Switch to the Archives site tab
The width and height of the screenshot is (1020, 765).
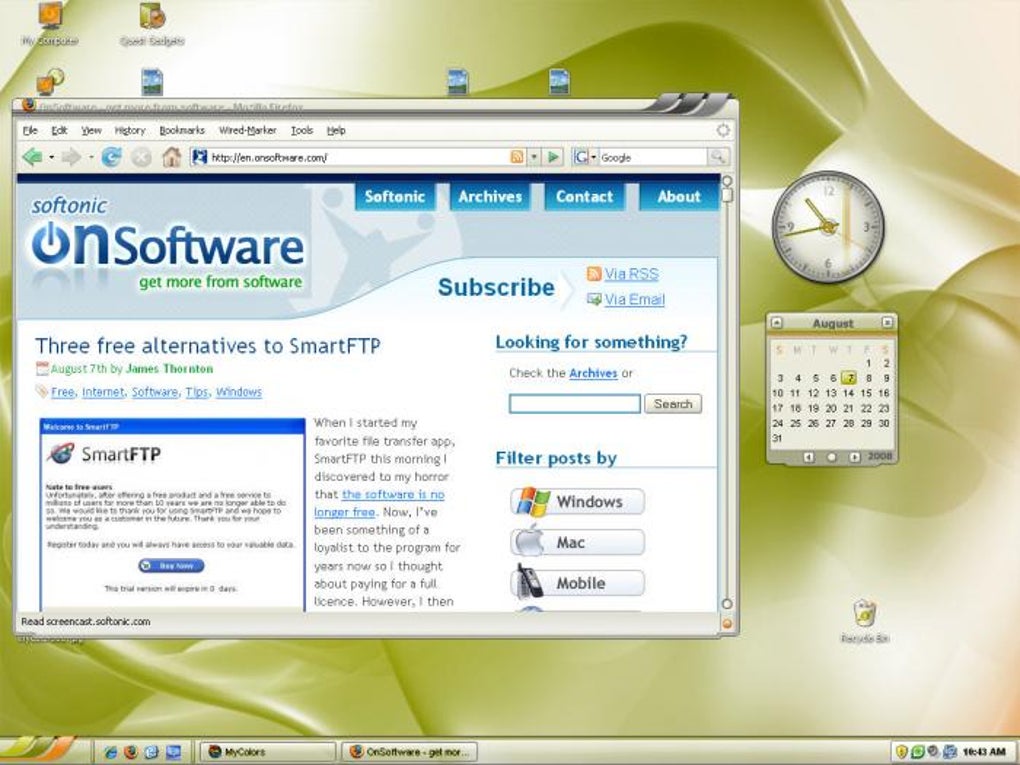490,196
